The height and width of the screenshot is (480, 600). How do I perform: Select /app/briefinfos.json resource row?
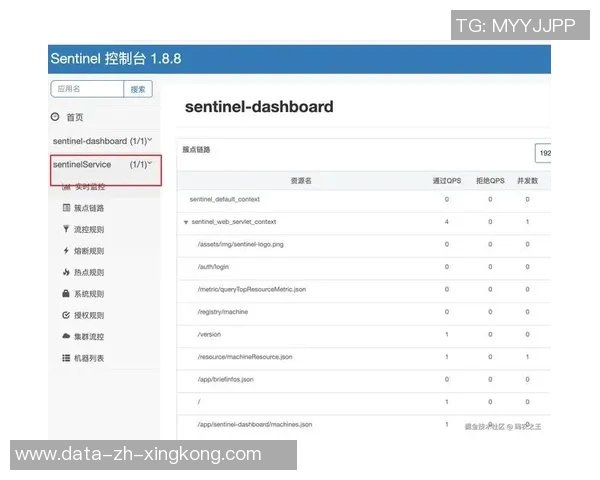[364, 379]
